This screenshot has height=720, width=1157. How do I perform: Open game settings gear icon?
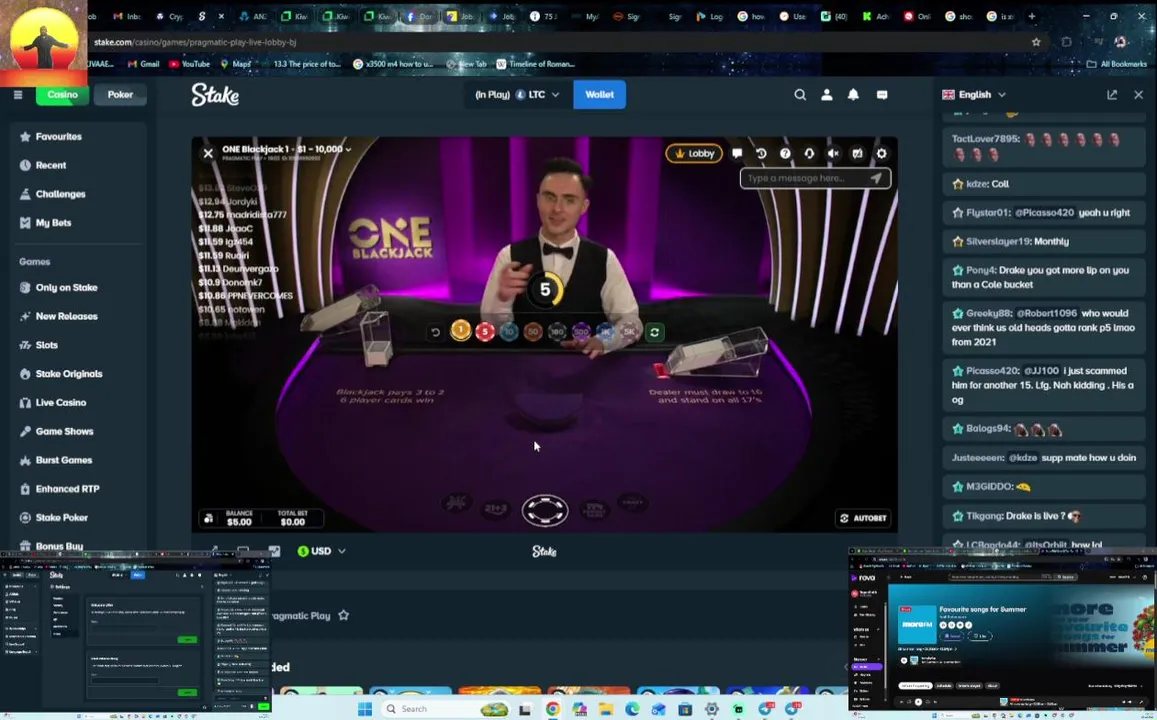pos(881,153)
